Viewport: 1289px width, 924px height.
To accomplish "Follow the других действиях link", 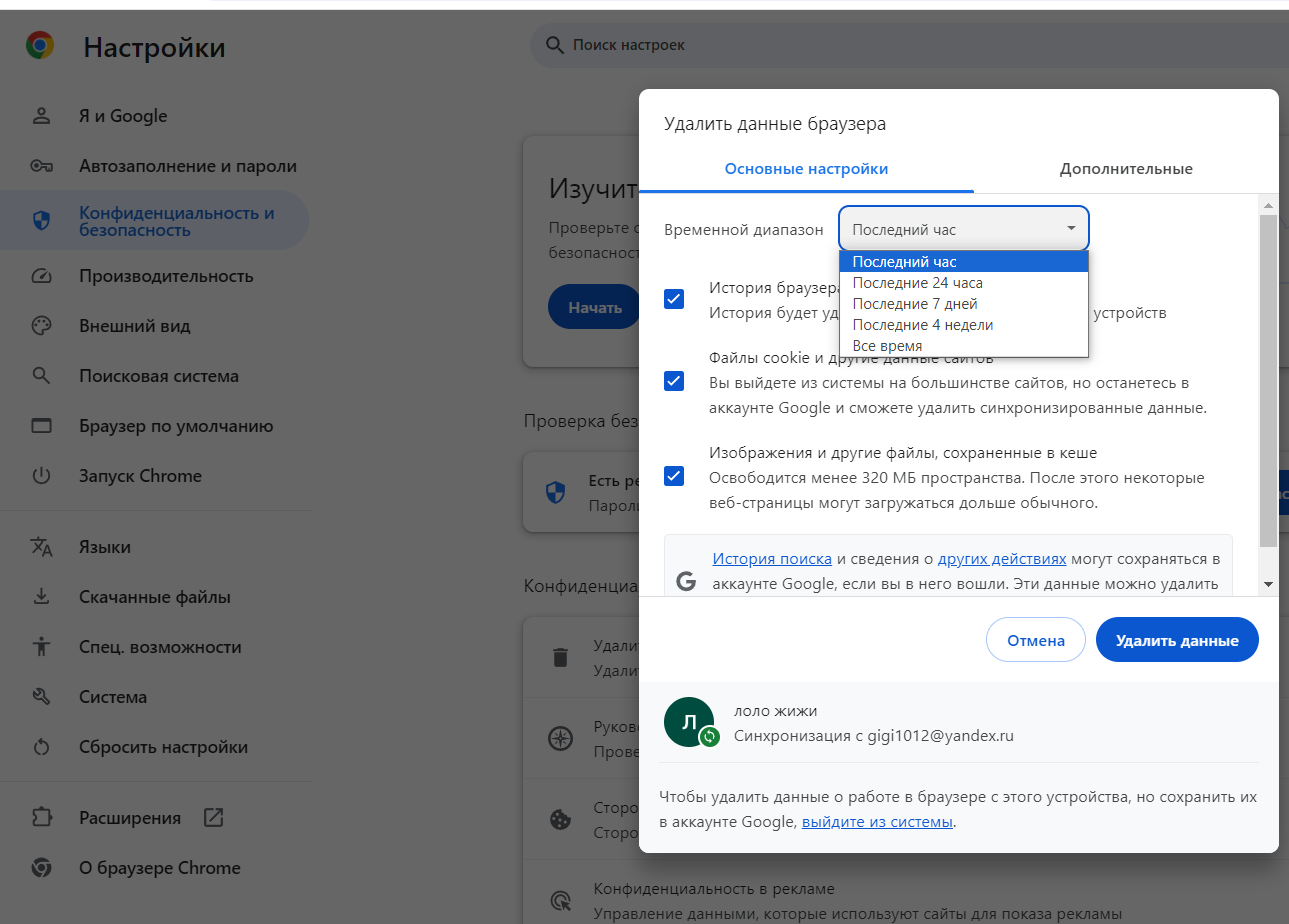I will coord(1002,559).
